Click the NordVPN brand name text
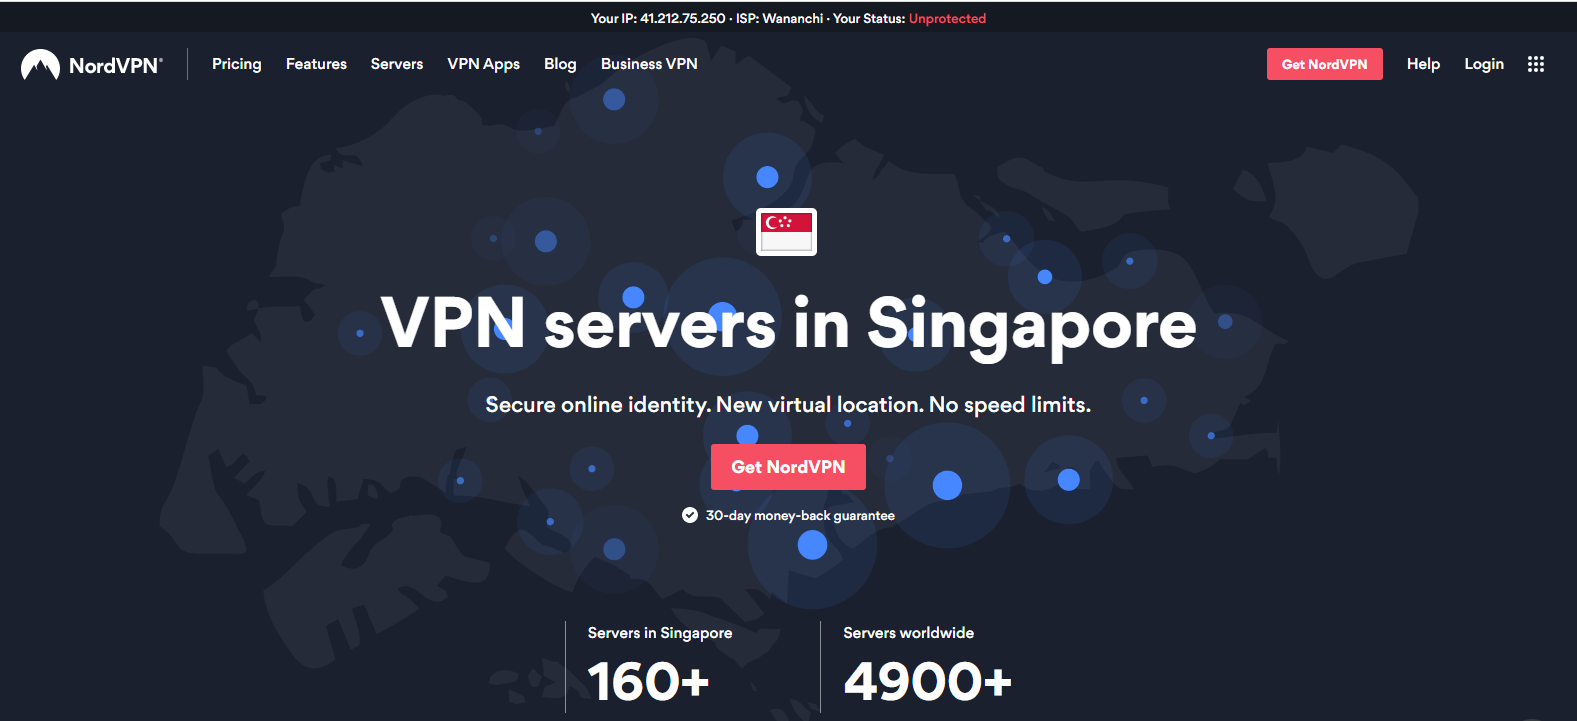The width and height of the screenshot is (1577, 721). tap(115, 66)
